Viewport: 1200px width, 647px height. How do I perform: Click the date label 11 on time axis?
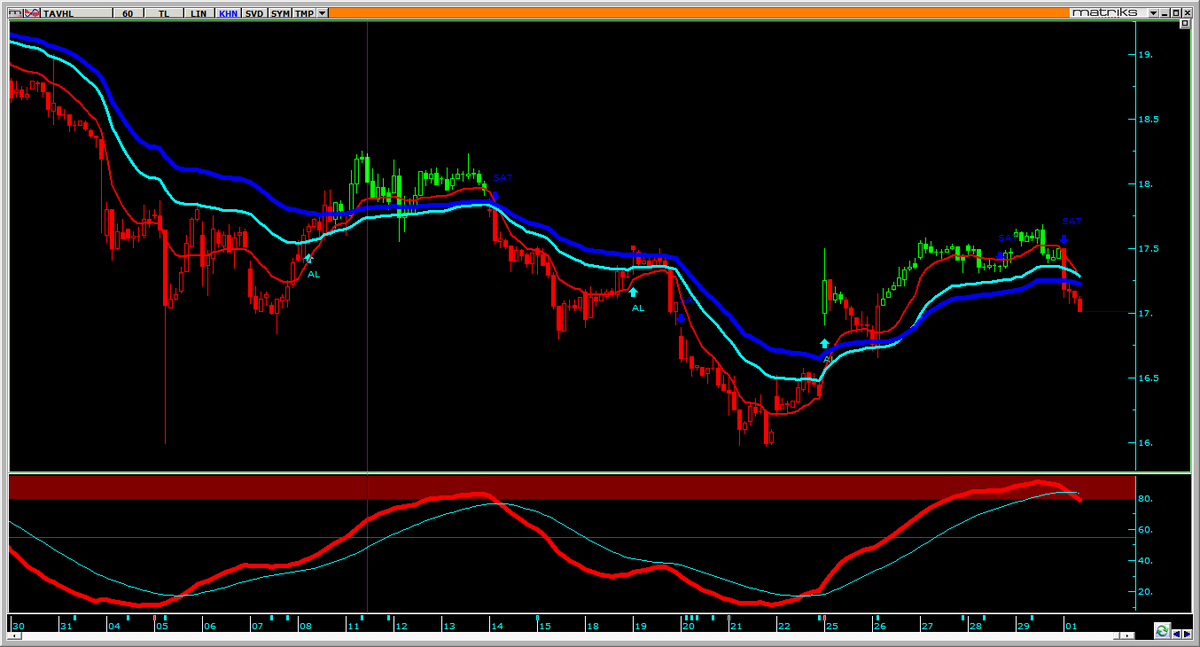click(354, 626)
